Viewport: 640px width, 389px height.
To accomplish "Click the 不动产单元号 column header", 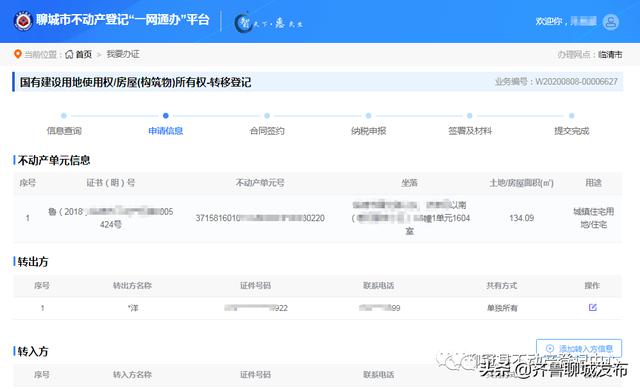I will coord(260,182).
